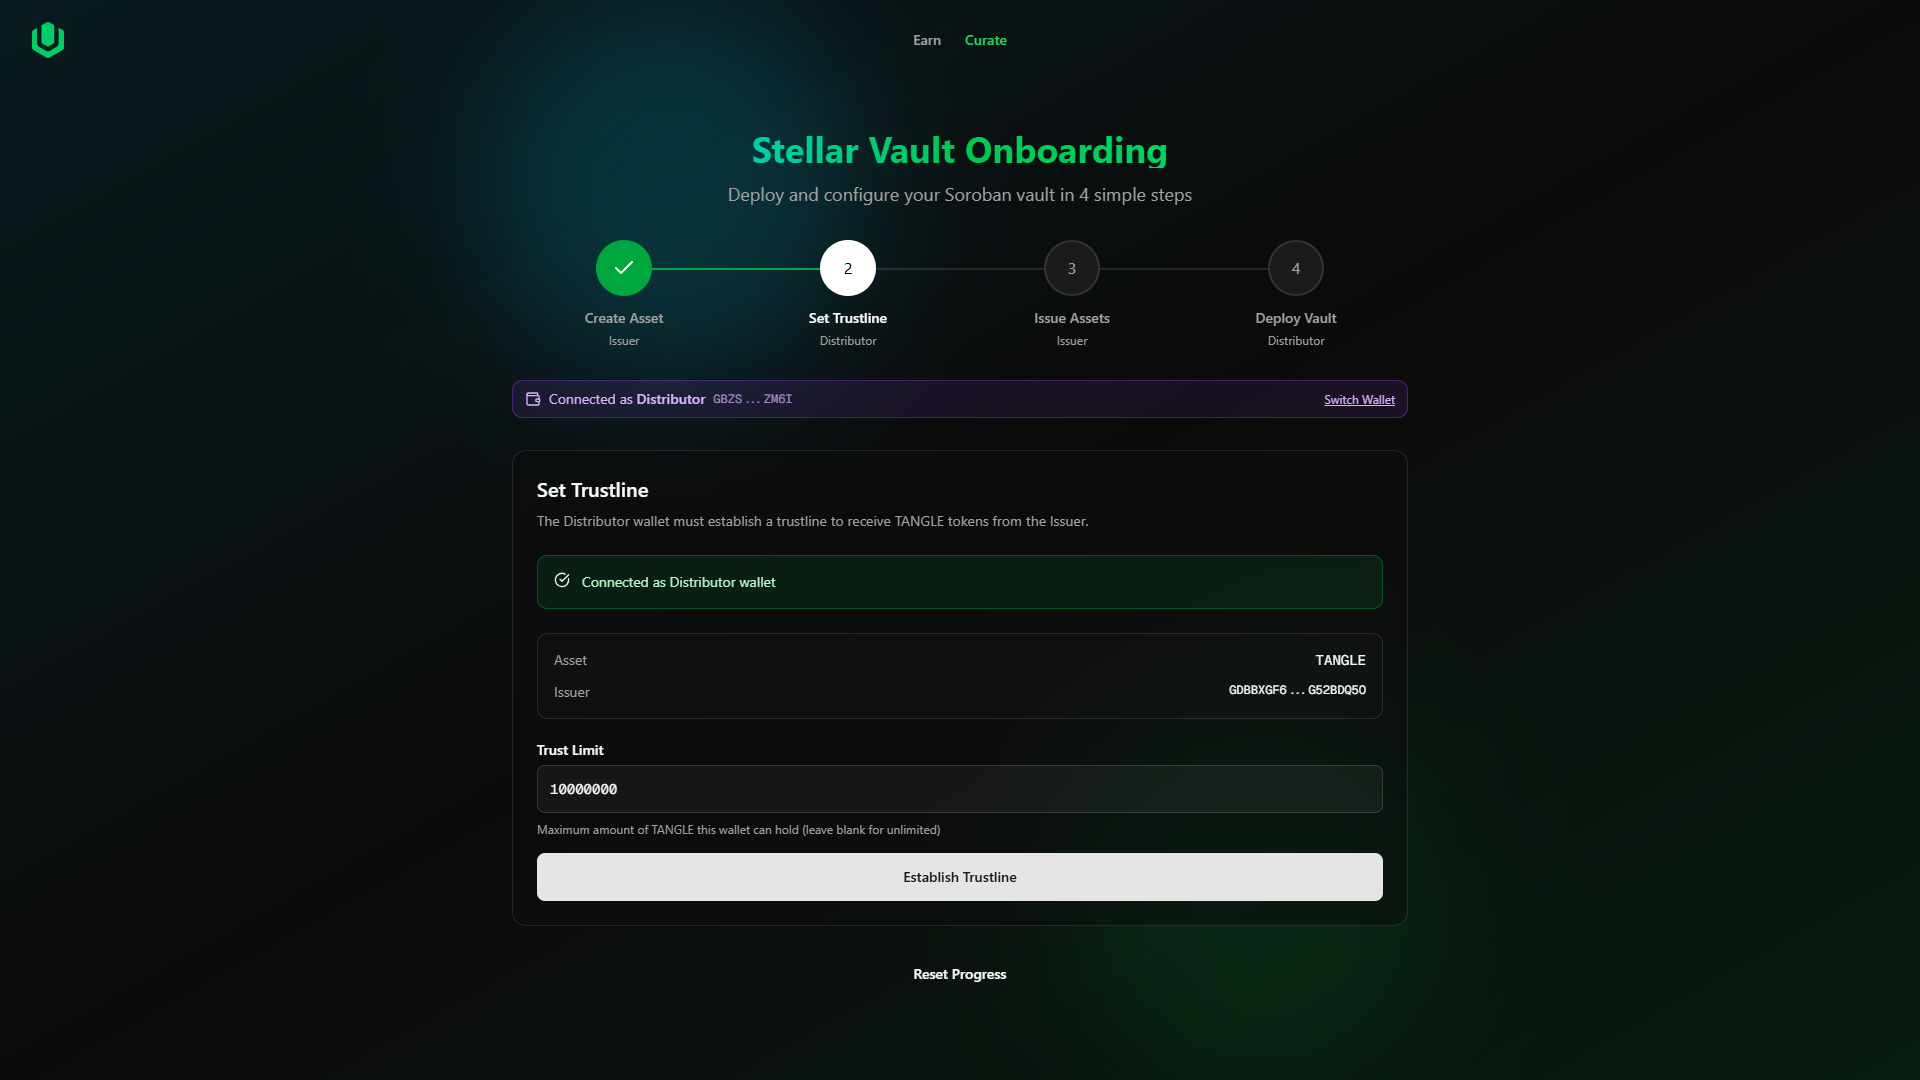Open the Curate navigation tab
The height and width of the screenshot is (1080, 1920).
click(985, 40)
